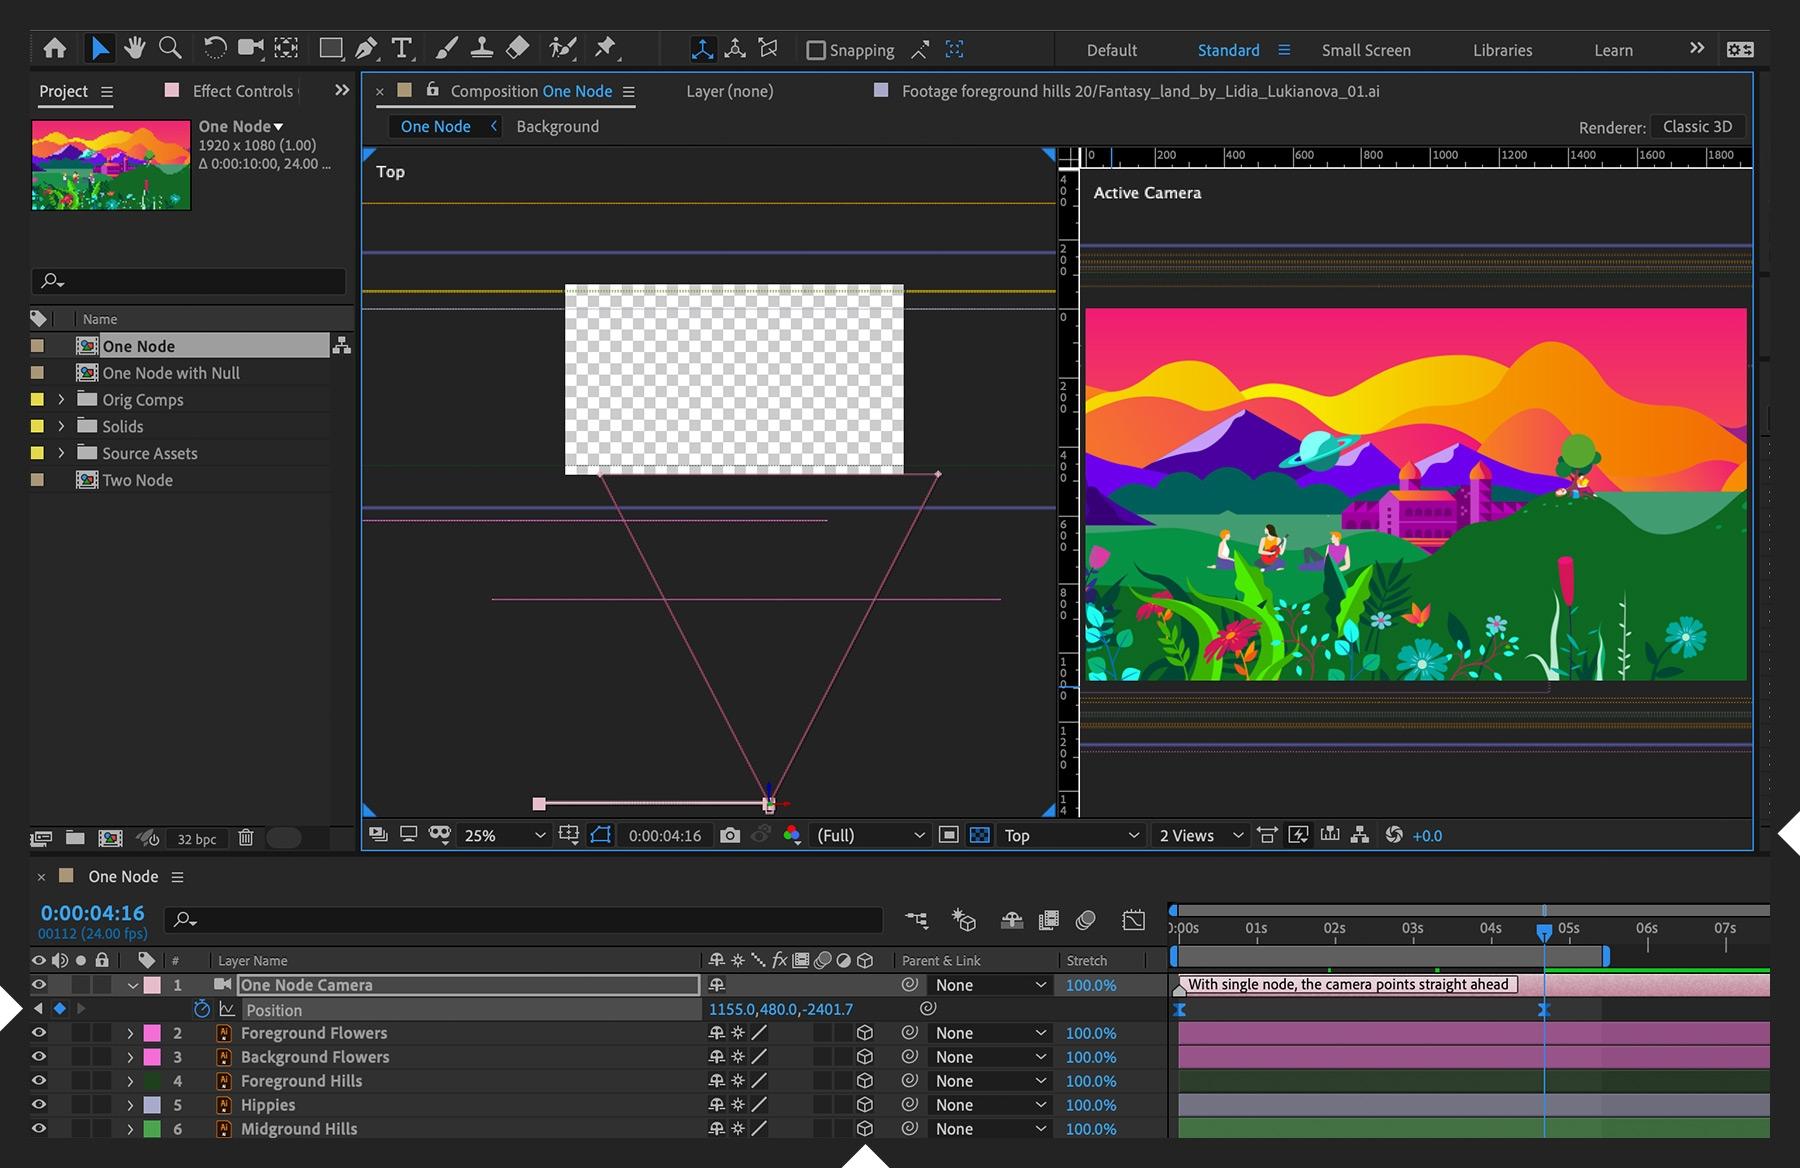The image size is (1800, 1168).
Task: Expand the Orig Comps folder
Action: point(62,399)
